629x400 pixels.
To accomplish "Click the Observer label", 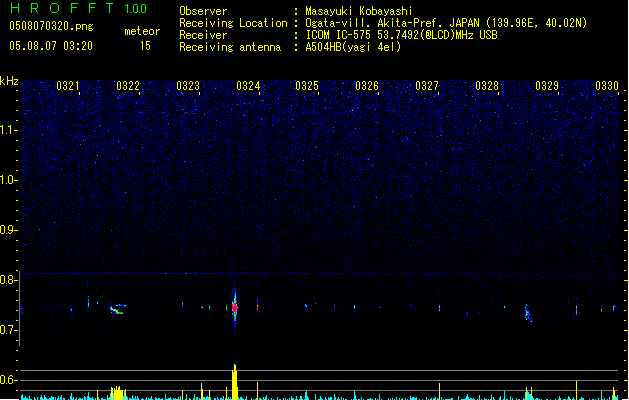I will 203,11.
